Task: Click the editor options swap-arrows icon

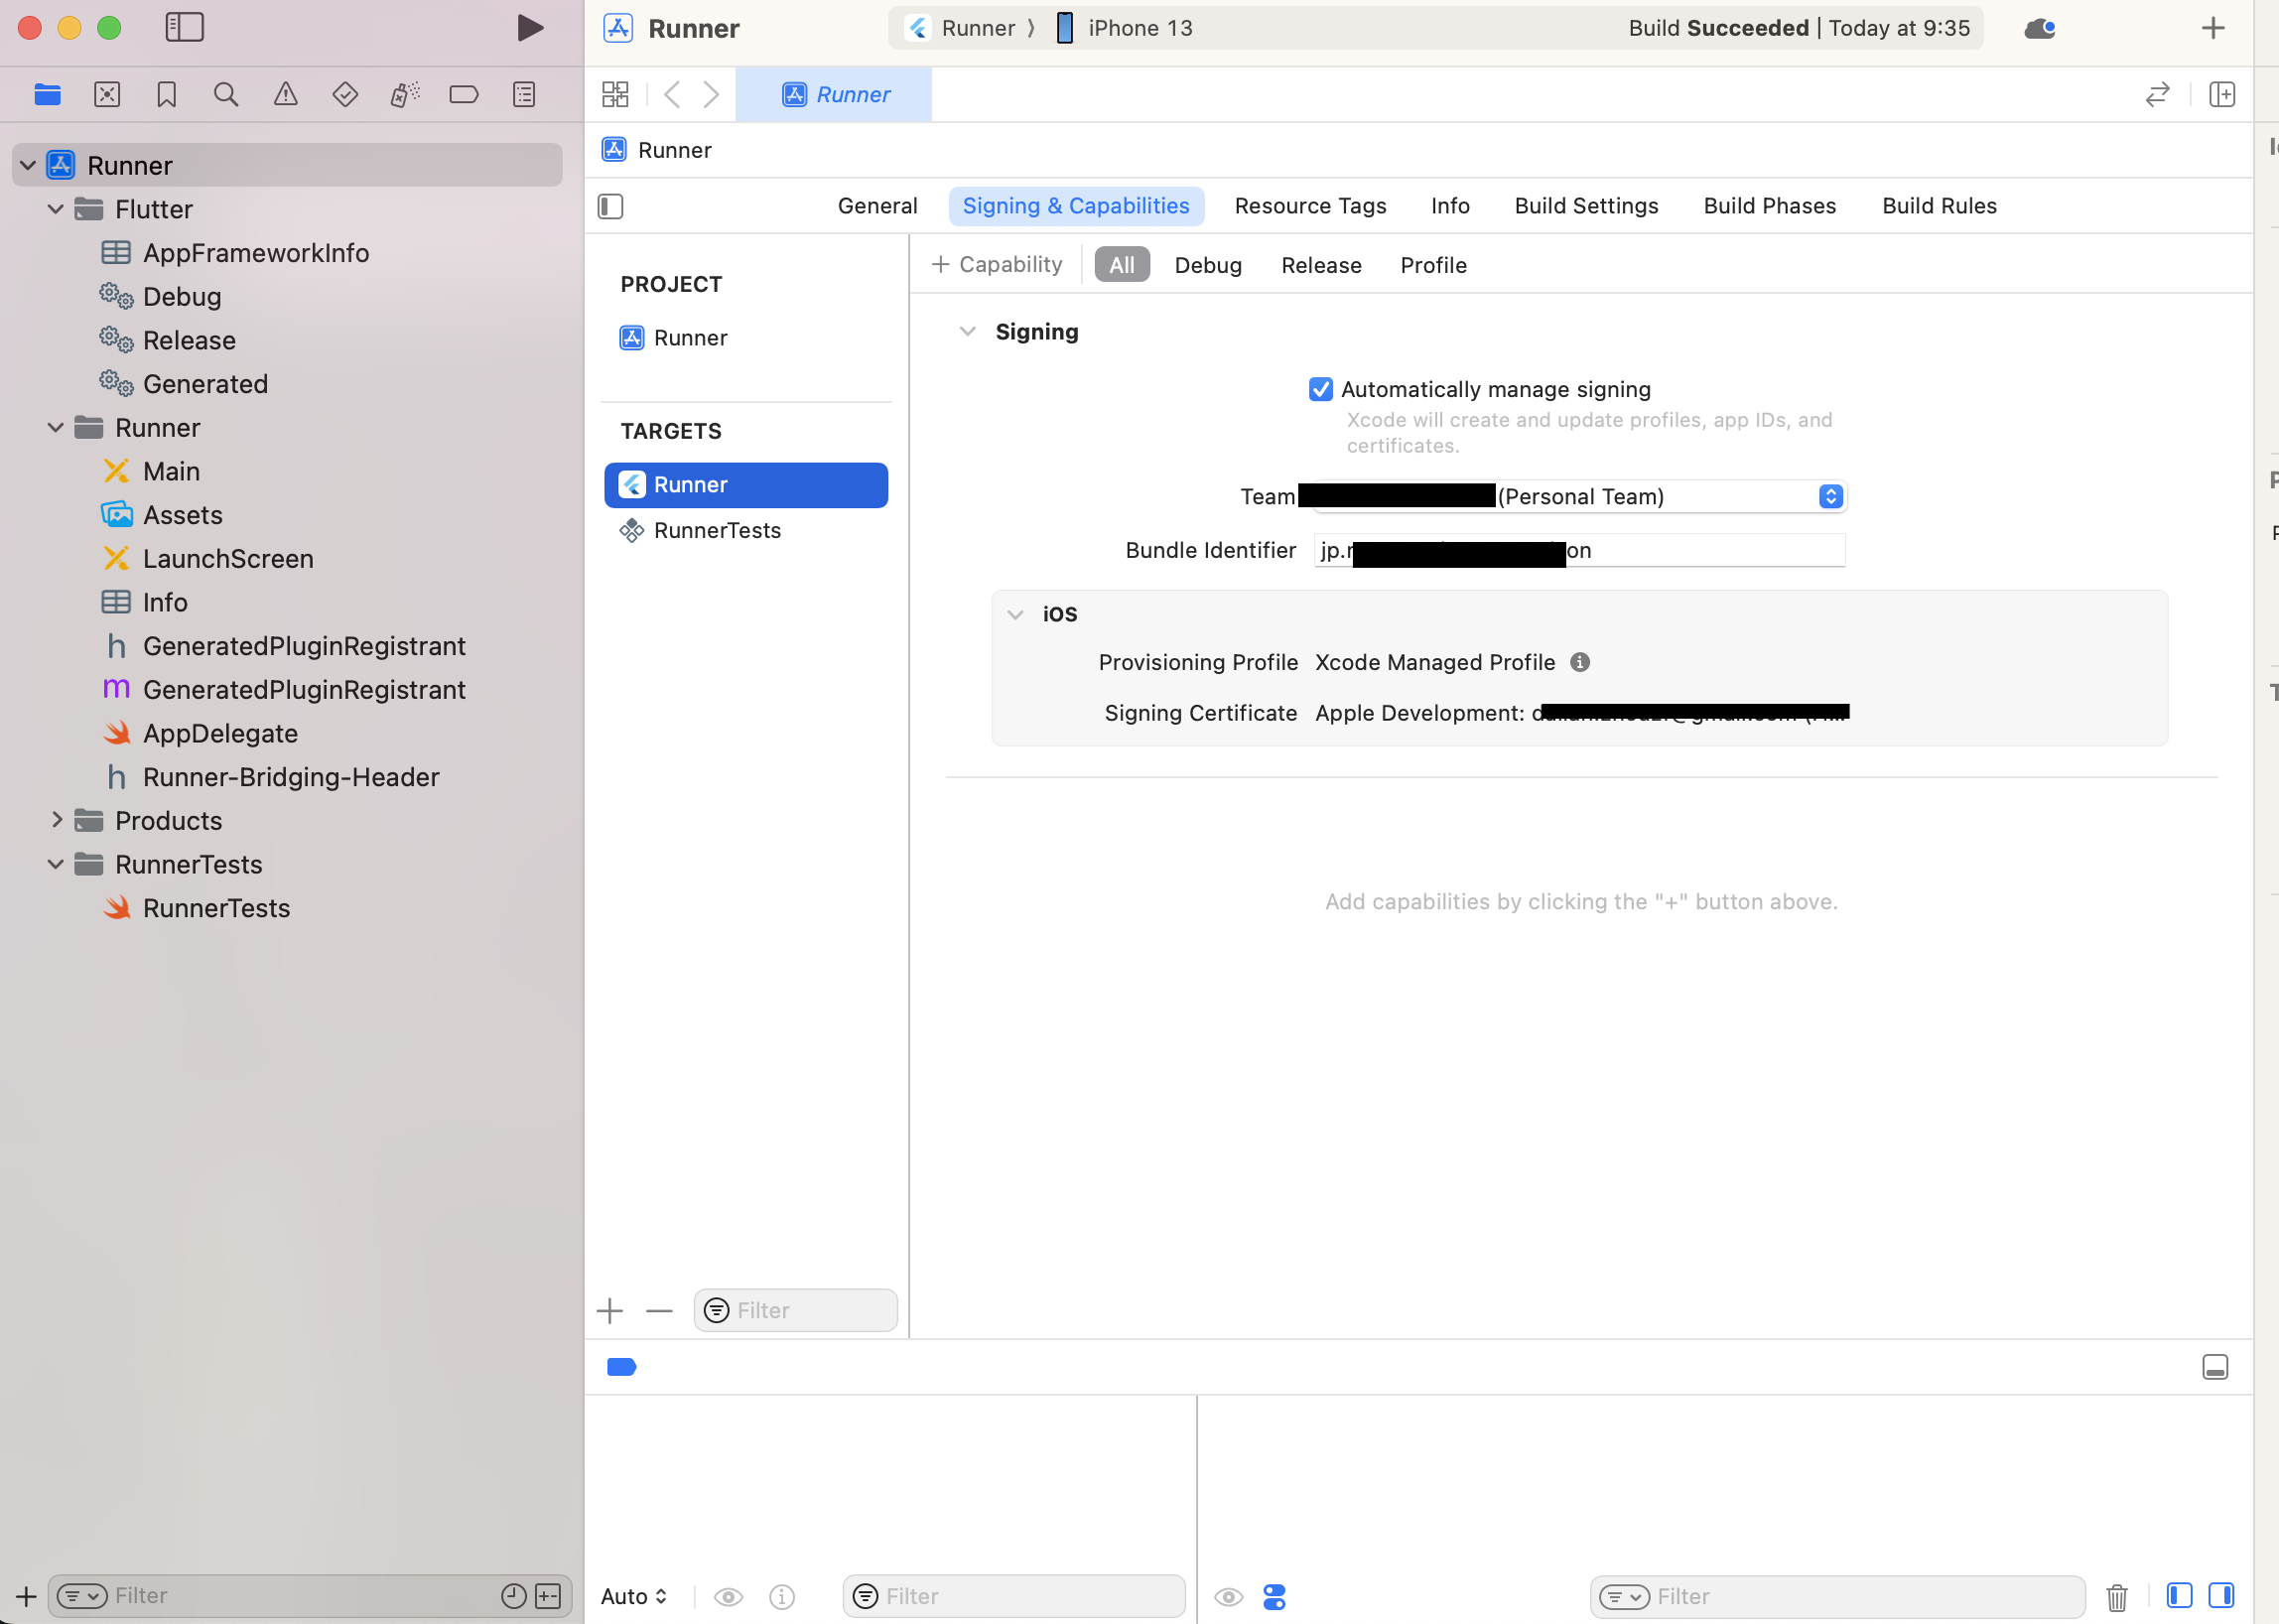Action: (2158, 95)
